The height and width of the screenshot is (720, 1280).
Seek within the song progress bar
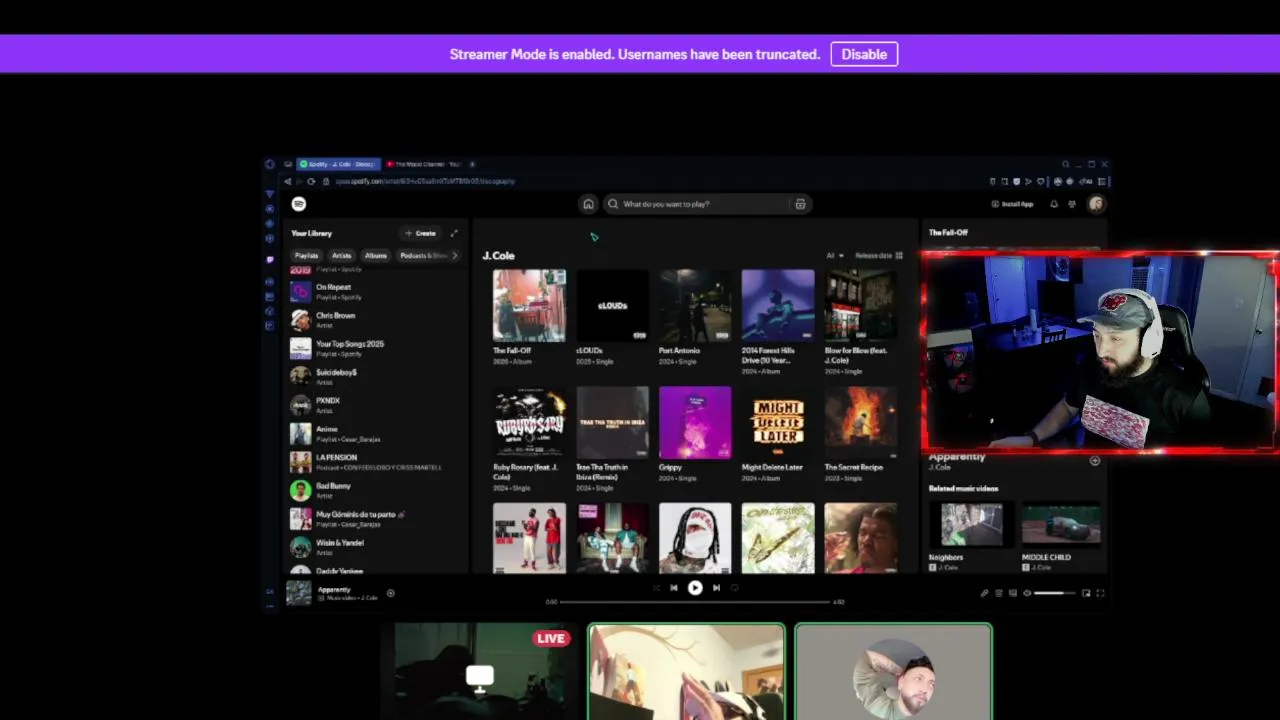click(695, 602)
